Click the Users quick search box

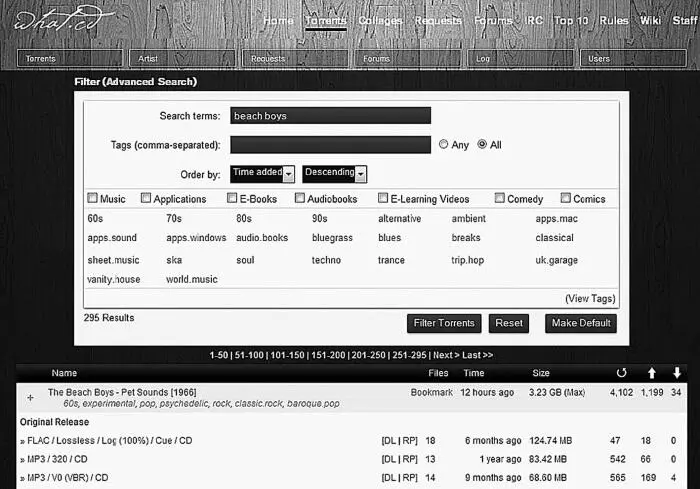tap(633, 59)
